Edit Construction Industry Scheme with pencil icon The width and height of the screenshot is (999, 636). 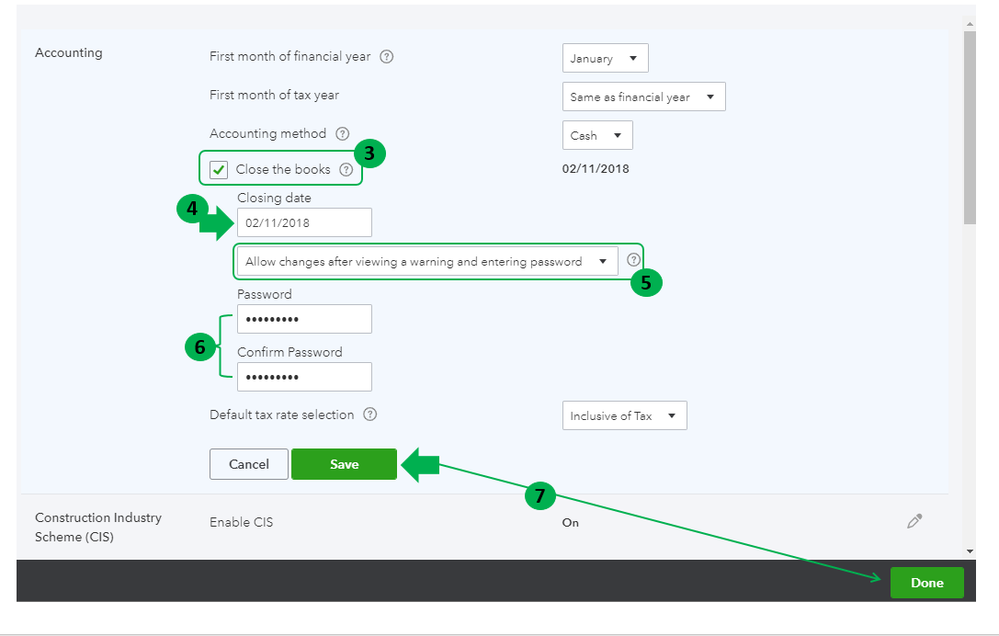(x=914, y=521)
